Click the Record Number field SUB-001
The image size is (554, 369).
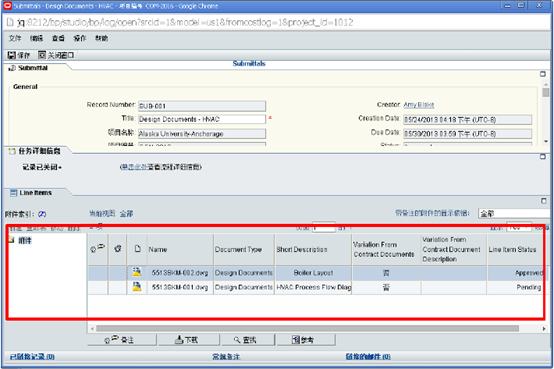[x=202, y=106]
